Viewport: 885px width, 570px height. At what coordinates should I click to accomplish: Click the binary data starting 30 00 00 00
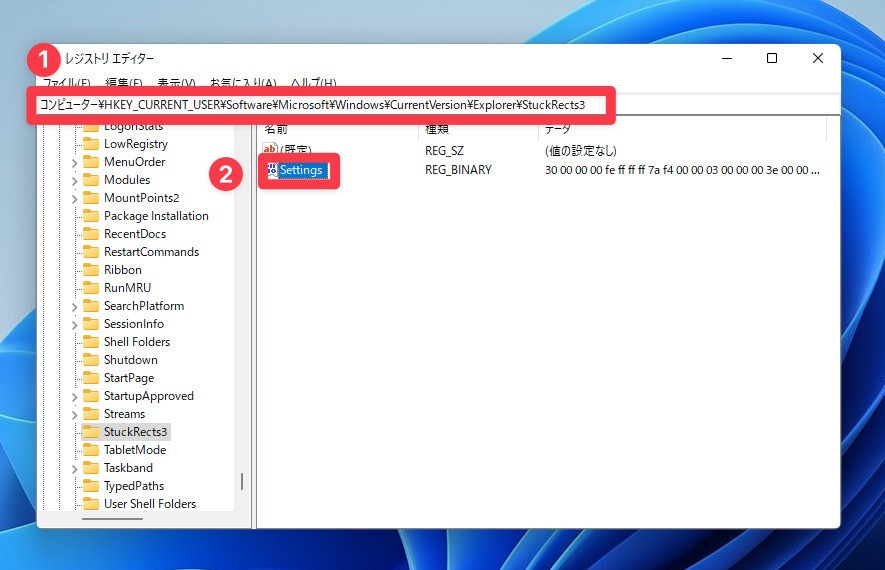tap(682, 170)
